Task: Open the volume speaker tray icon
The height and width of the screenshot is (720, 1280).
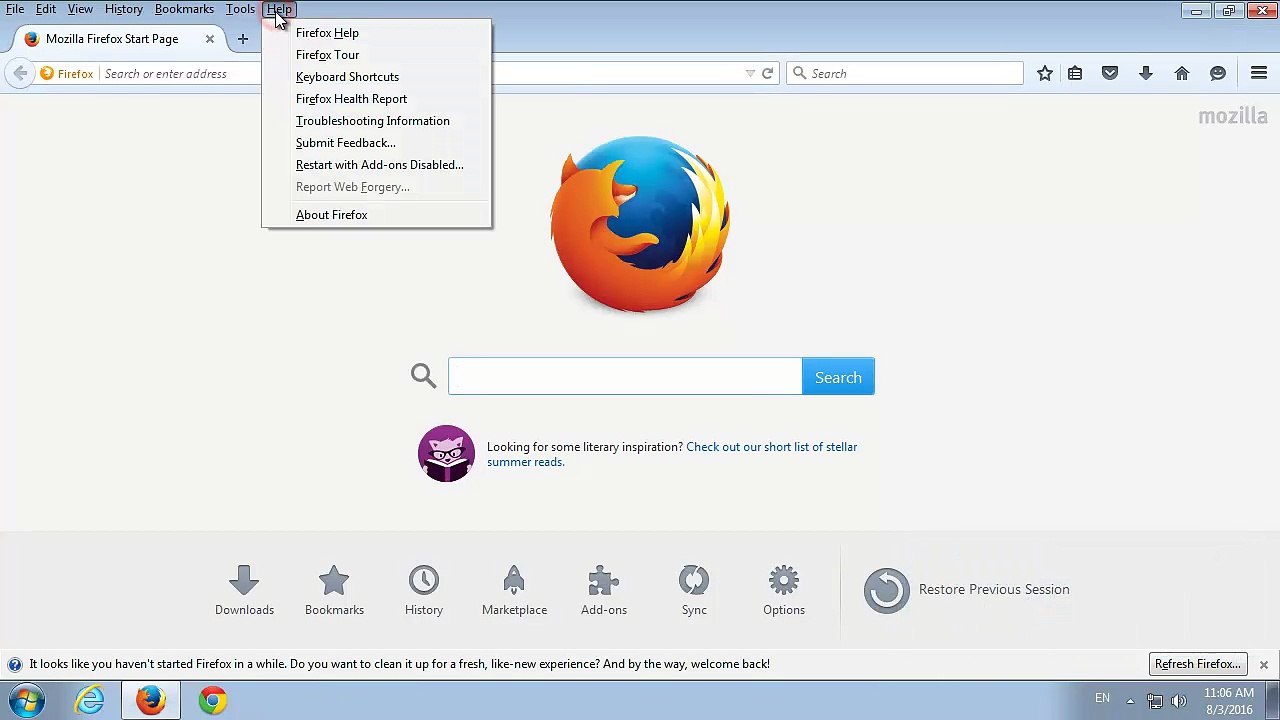Action: coord(1179,701)
